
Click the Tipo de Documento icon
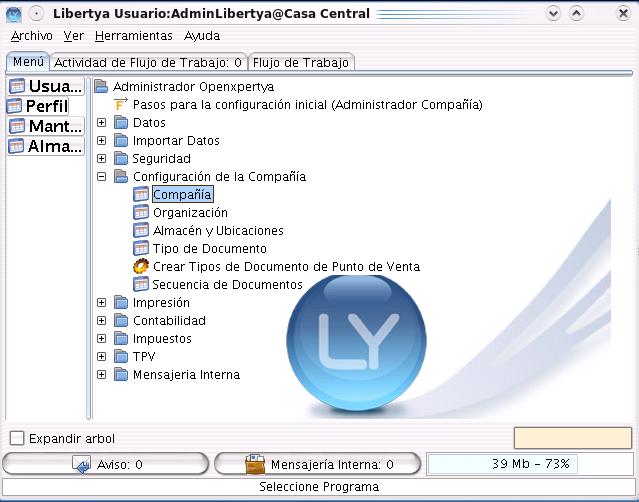pyautogui.click(x=141, y=249)
